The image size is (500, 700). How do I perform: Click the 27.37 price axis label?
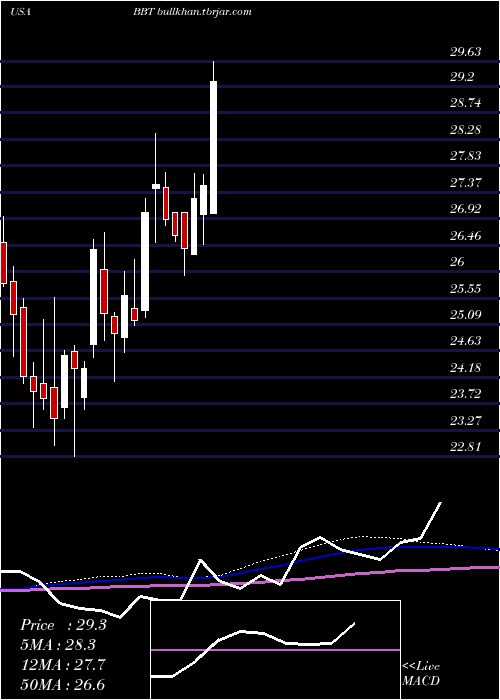point(465,183)
